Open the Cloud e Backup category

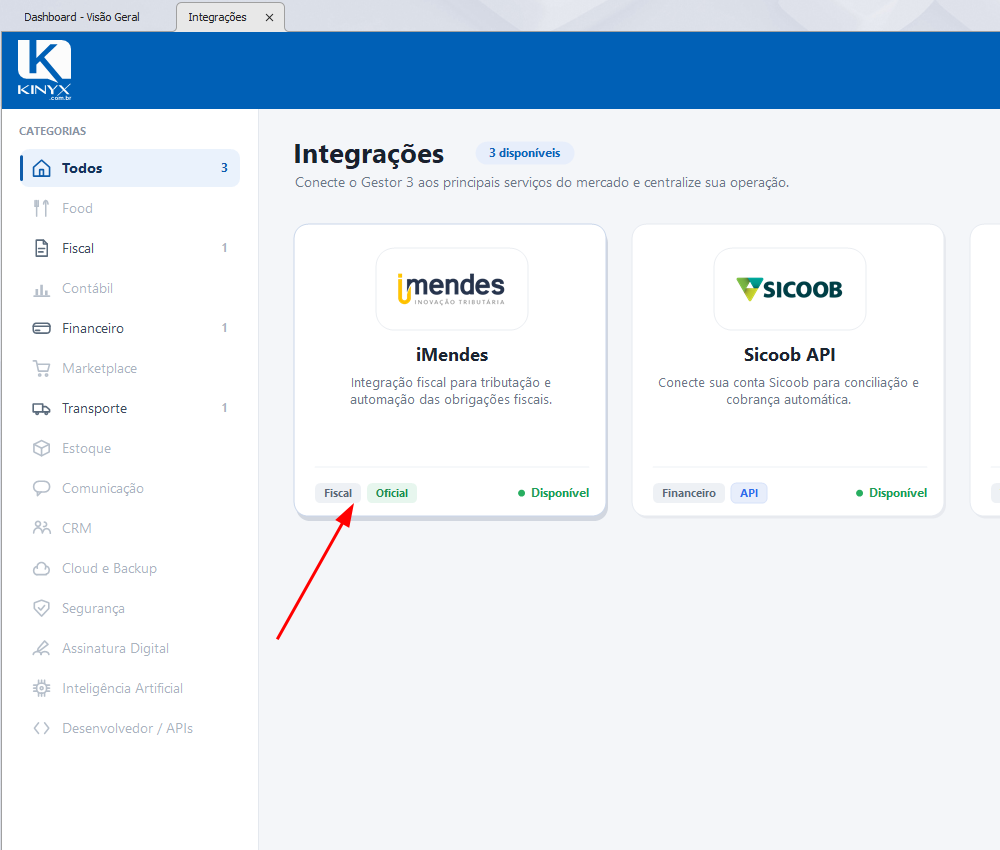pyautogui.click(x=130, y=568)
